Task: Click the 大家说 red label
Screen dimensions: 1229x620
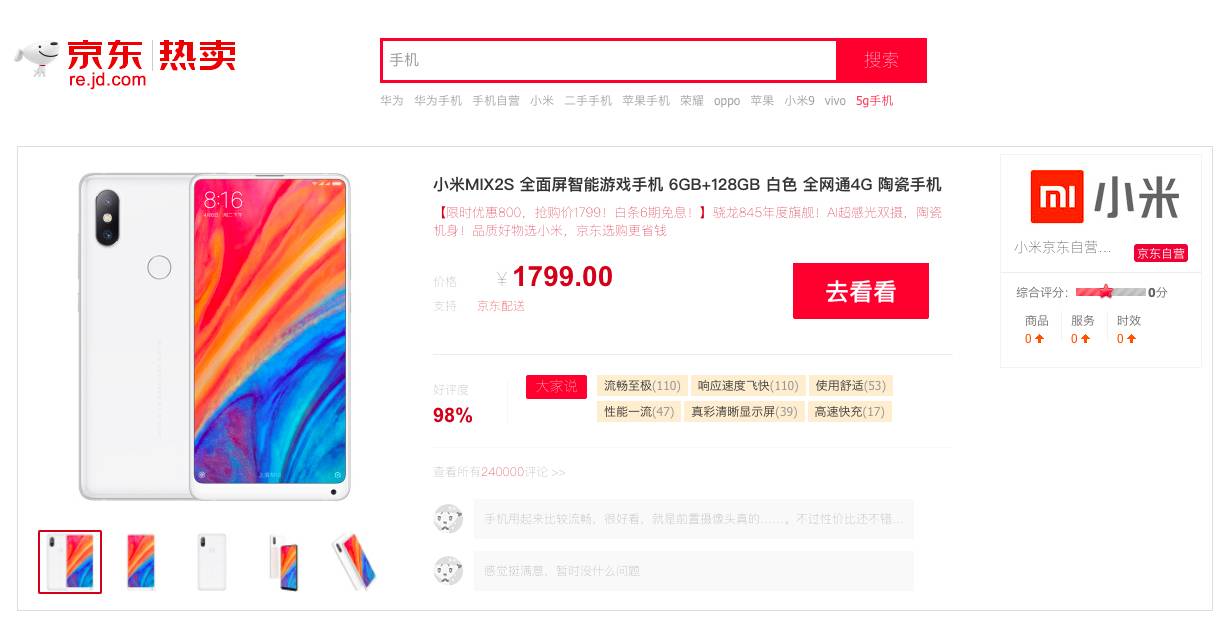Action: [556, 386]
